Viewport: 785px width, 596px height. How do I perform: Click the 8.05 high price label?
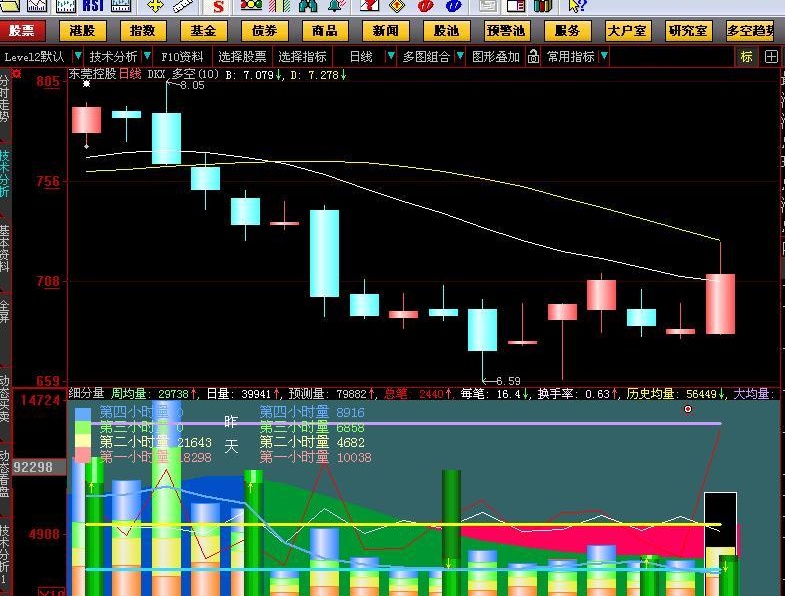tap(192, 85)
